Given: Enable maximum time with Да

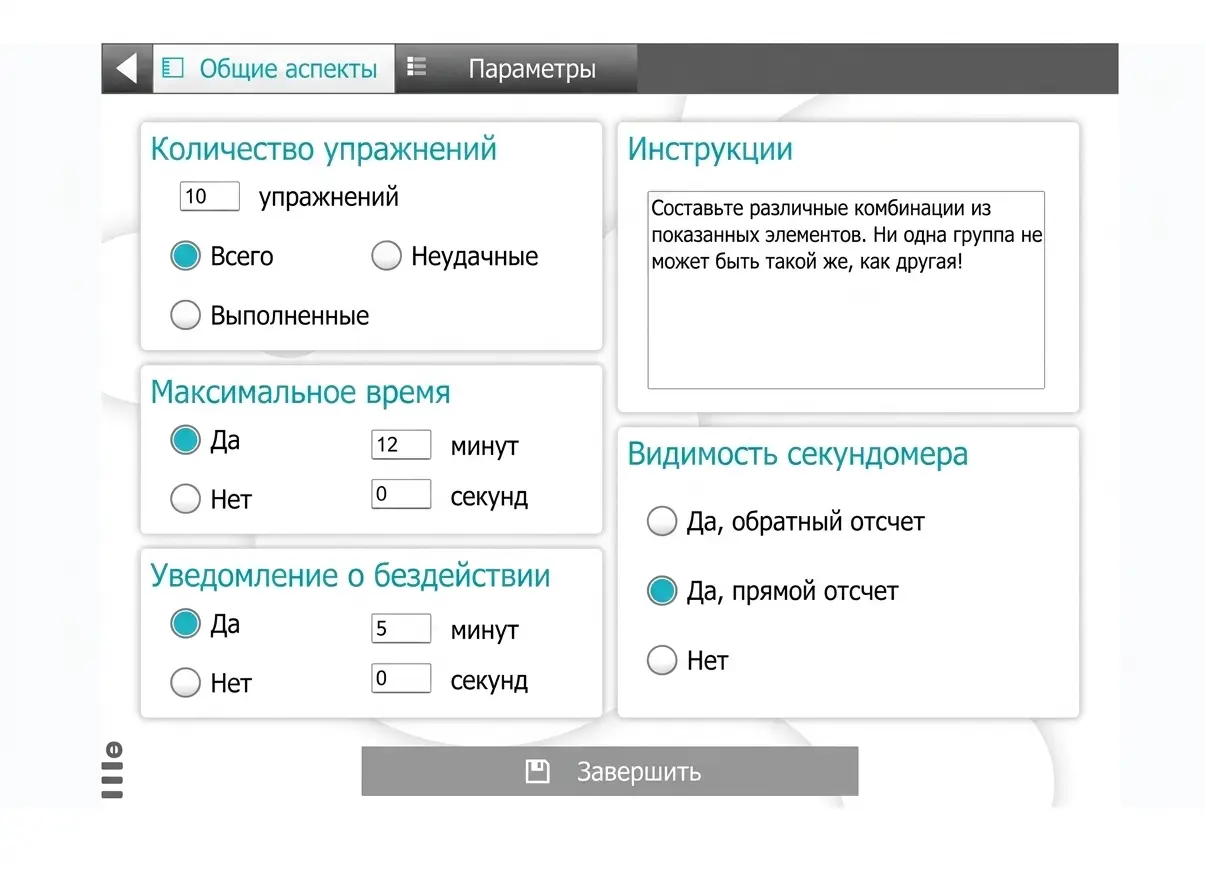Looking at the screenshot, I should pos(186,440).
